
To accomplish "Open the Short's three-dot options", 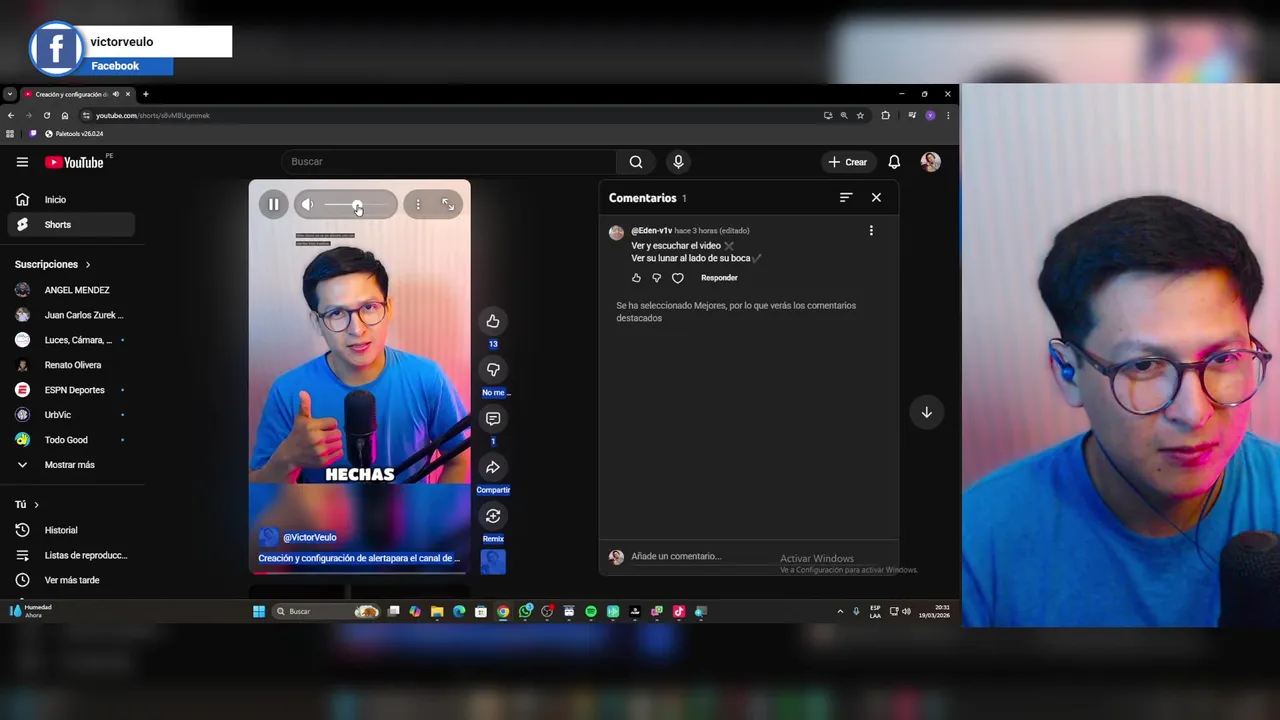I will pyautogui.click(x=418, y=205).
